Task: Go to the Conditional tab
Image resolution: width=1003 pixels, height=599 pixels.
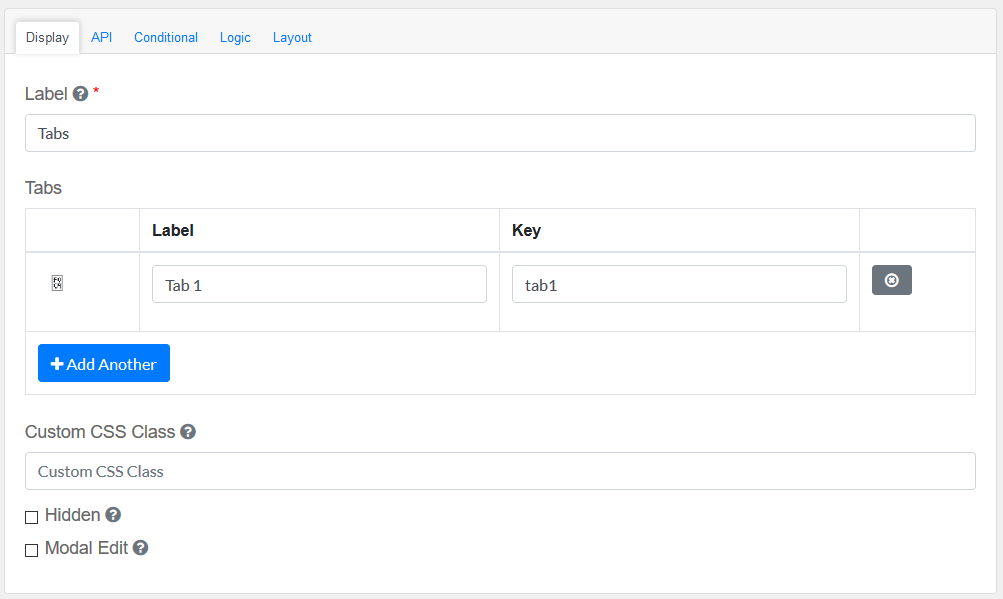Action: coord(166,38)
